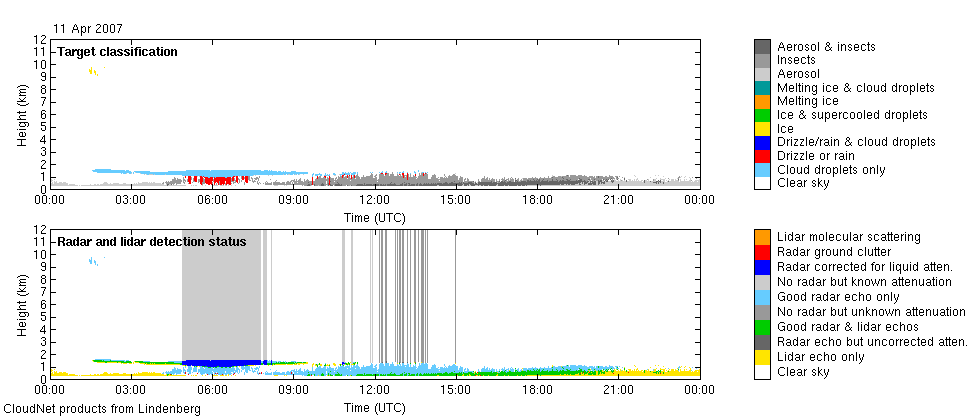Select the Aerosol & insects legend swatch
The height and width of the screenshot is (420, 980).
coord(762,47)
